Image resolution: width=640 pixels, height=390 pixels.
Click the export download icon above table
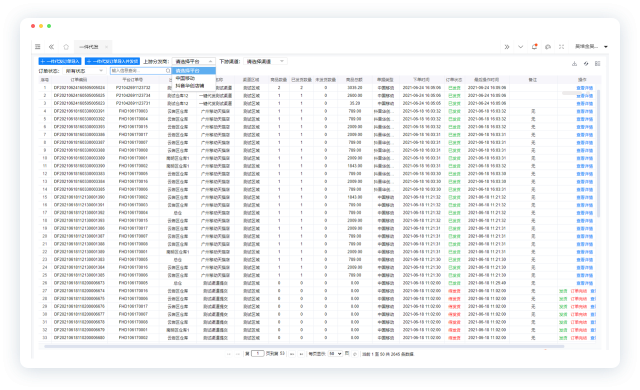point(574,64)
